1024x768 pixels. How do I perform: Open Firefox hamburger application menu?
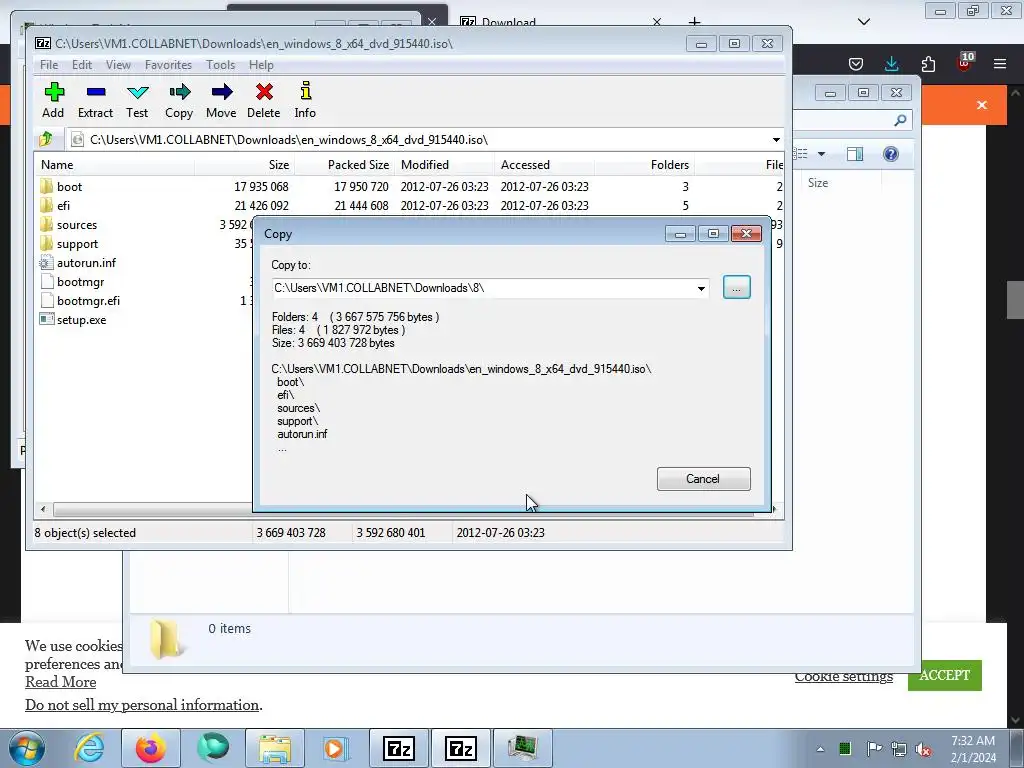tap(1000, 63)
